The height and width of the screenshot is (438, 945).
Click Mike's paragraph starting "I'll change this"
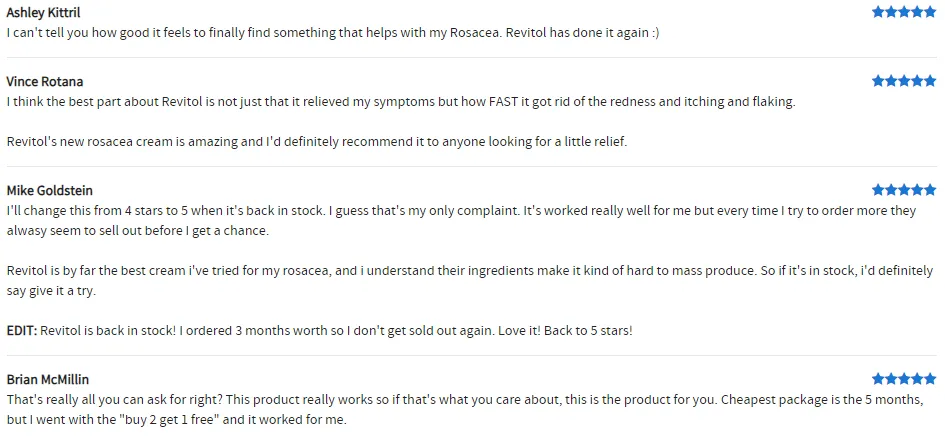(460, 211)
